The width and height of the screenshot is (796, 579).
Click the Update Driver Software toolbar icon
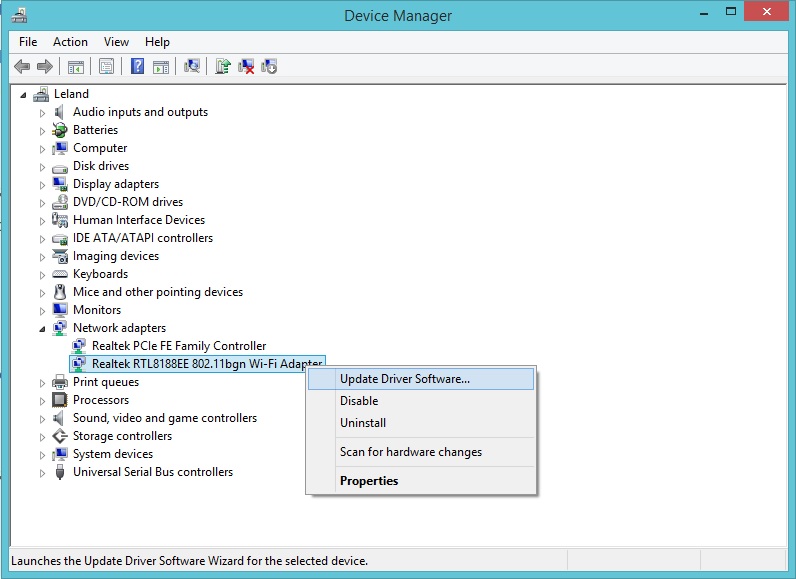click(x=223, y=66)
